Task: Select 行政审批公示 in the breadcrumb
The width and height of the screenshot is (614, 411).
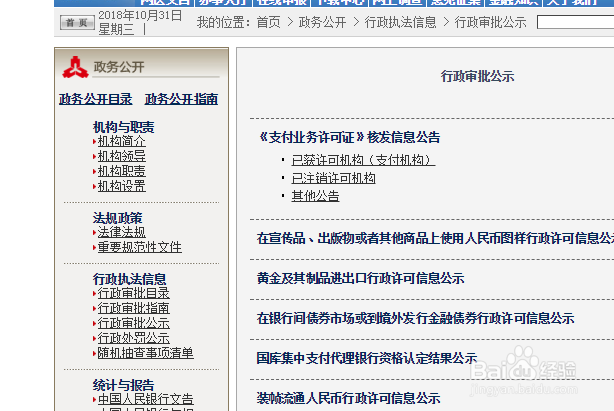Action: (x=490, y=22)
